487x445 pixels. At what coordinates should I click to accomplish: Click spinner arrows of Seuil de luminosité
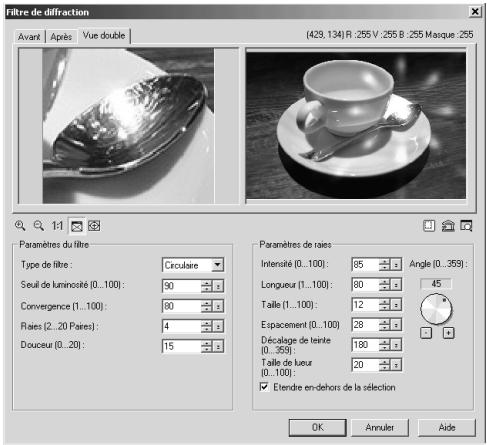point(207,286)
